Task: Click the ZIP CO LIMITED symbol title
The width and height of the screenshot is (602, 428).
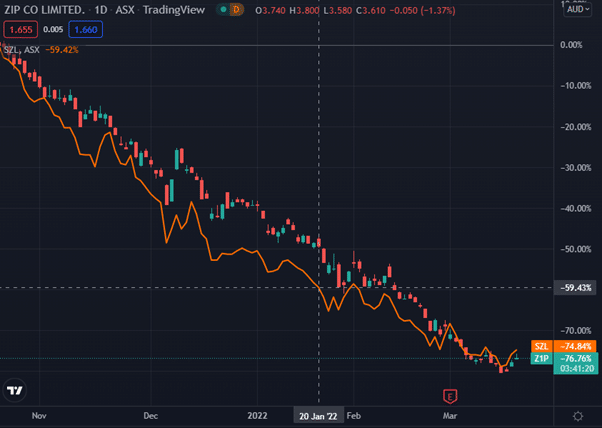Action: 45,10
